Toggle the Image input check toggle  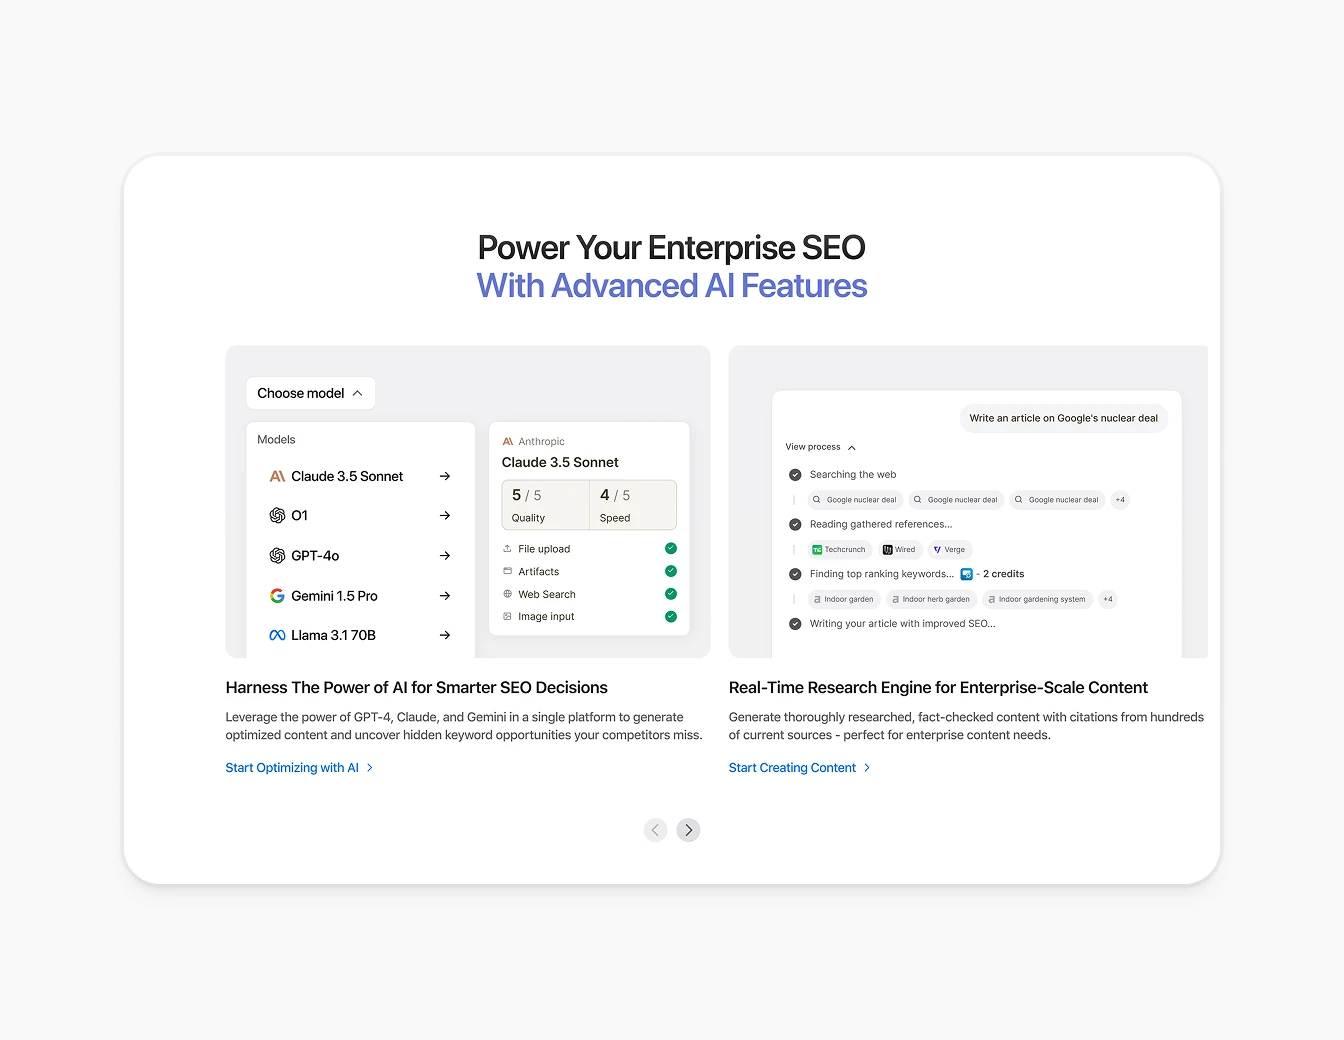pos(670,617)
